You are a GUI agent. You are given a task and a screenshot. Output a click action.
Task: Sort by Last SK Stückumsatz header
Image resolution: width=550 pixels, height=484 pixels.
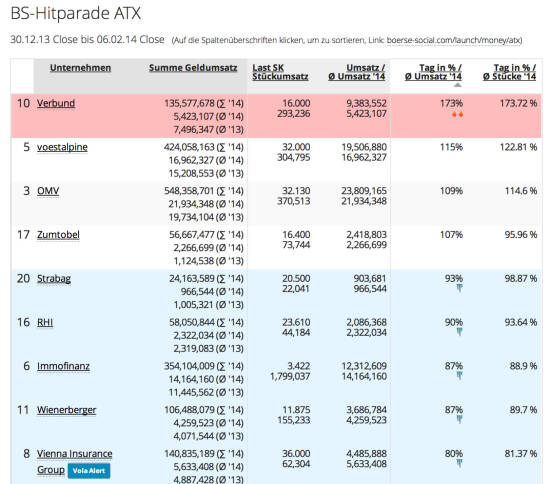coord(280,72)
